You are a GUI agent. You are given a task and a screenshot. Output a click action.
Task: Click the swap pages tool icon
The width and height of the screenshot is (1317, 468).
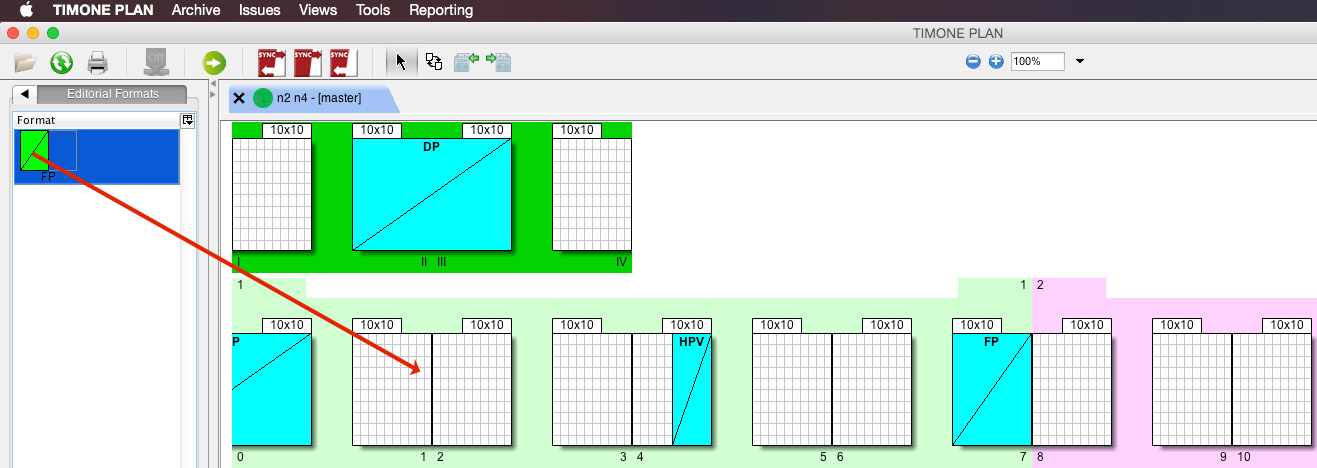434,62
